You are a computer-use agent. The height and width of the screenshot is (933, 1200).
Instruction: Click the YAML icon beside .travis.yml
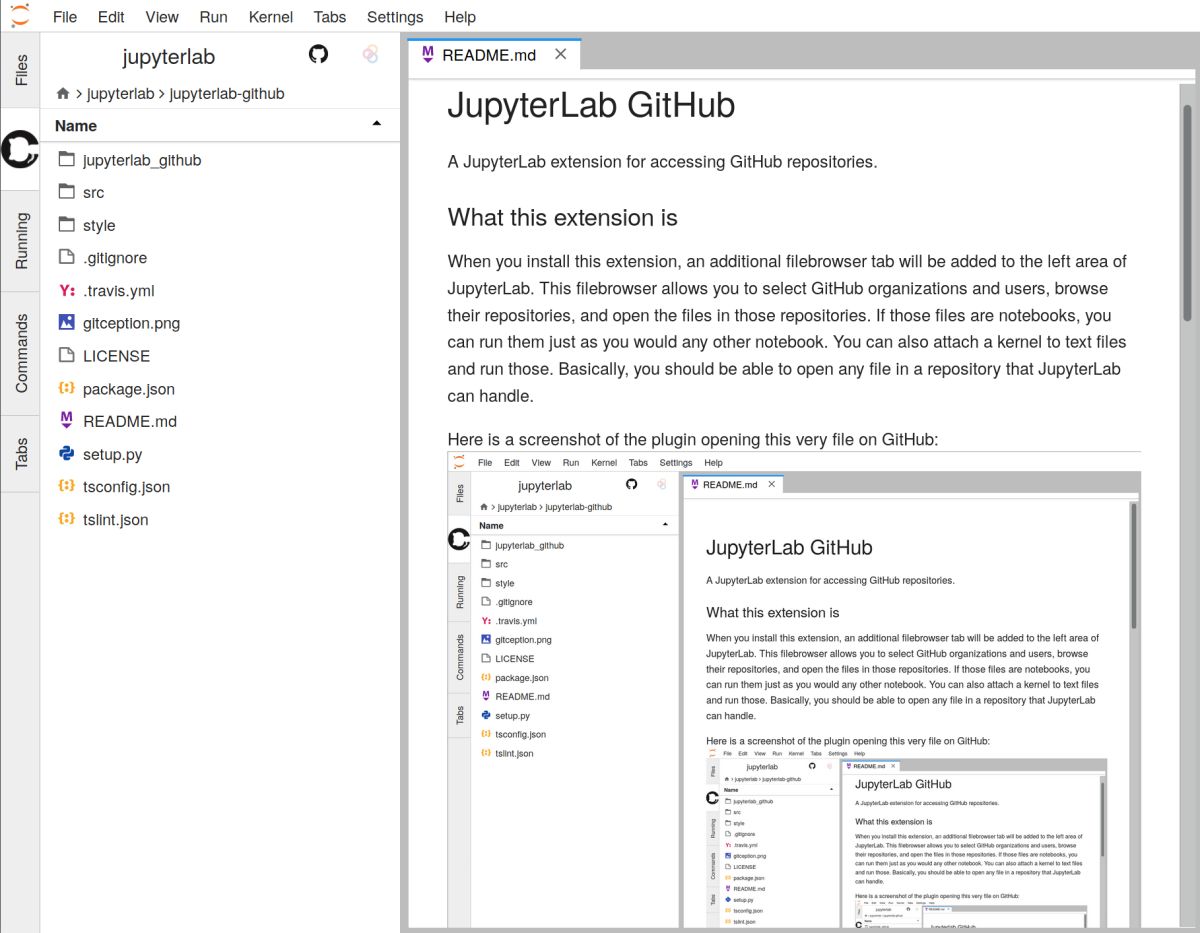66,290
